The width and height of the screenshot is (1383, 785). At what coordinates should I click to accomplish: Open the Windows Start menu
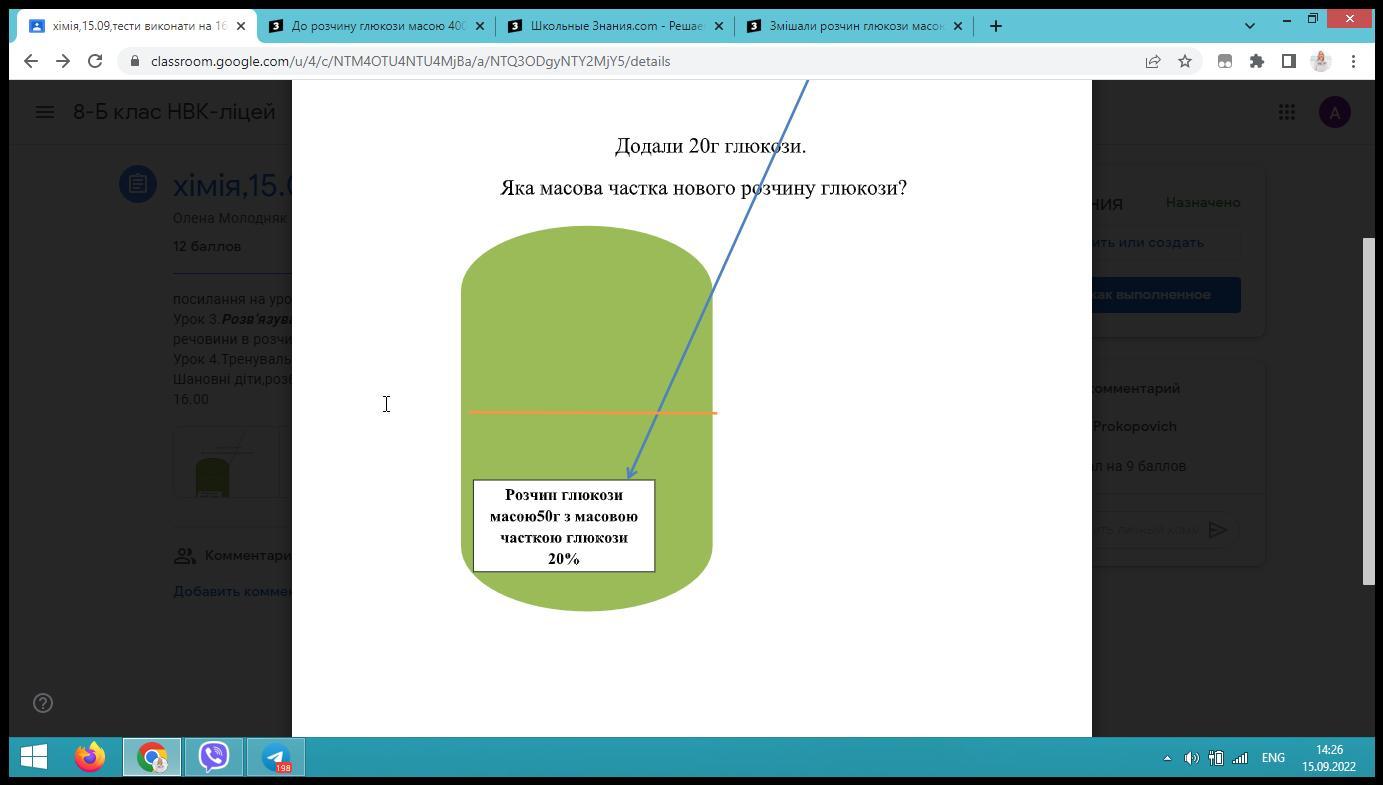[34, 757]
